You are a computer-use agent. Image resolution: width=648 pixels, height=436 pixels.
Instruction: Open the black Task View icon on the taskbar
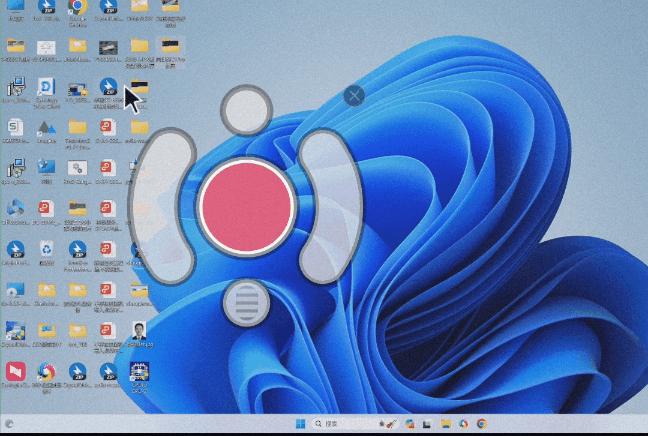coord(427,424)
